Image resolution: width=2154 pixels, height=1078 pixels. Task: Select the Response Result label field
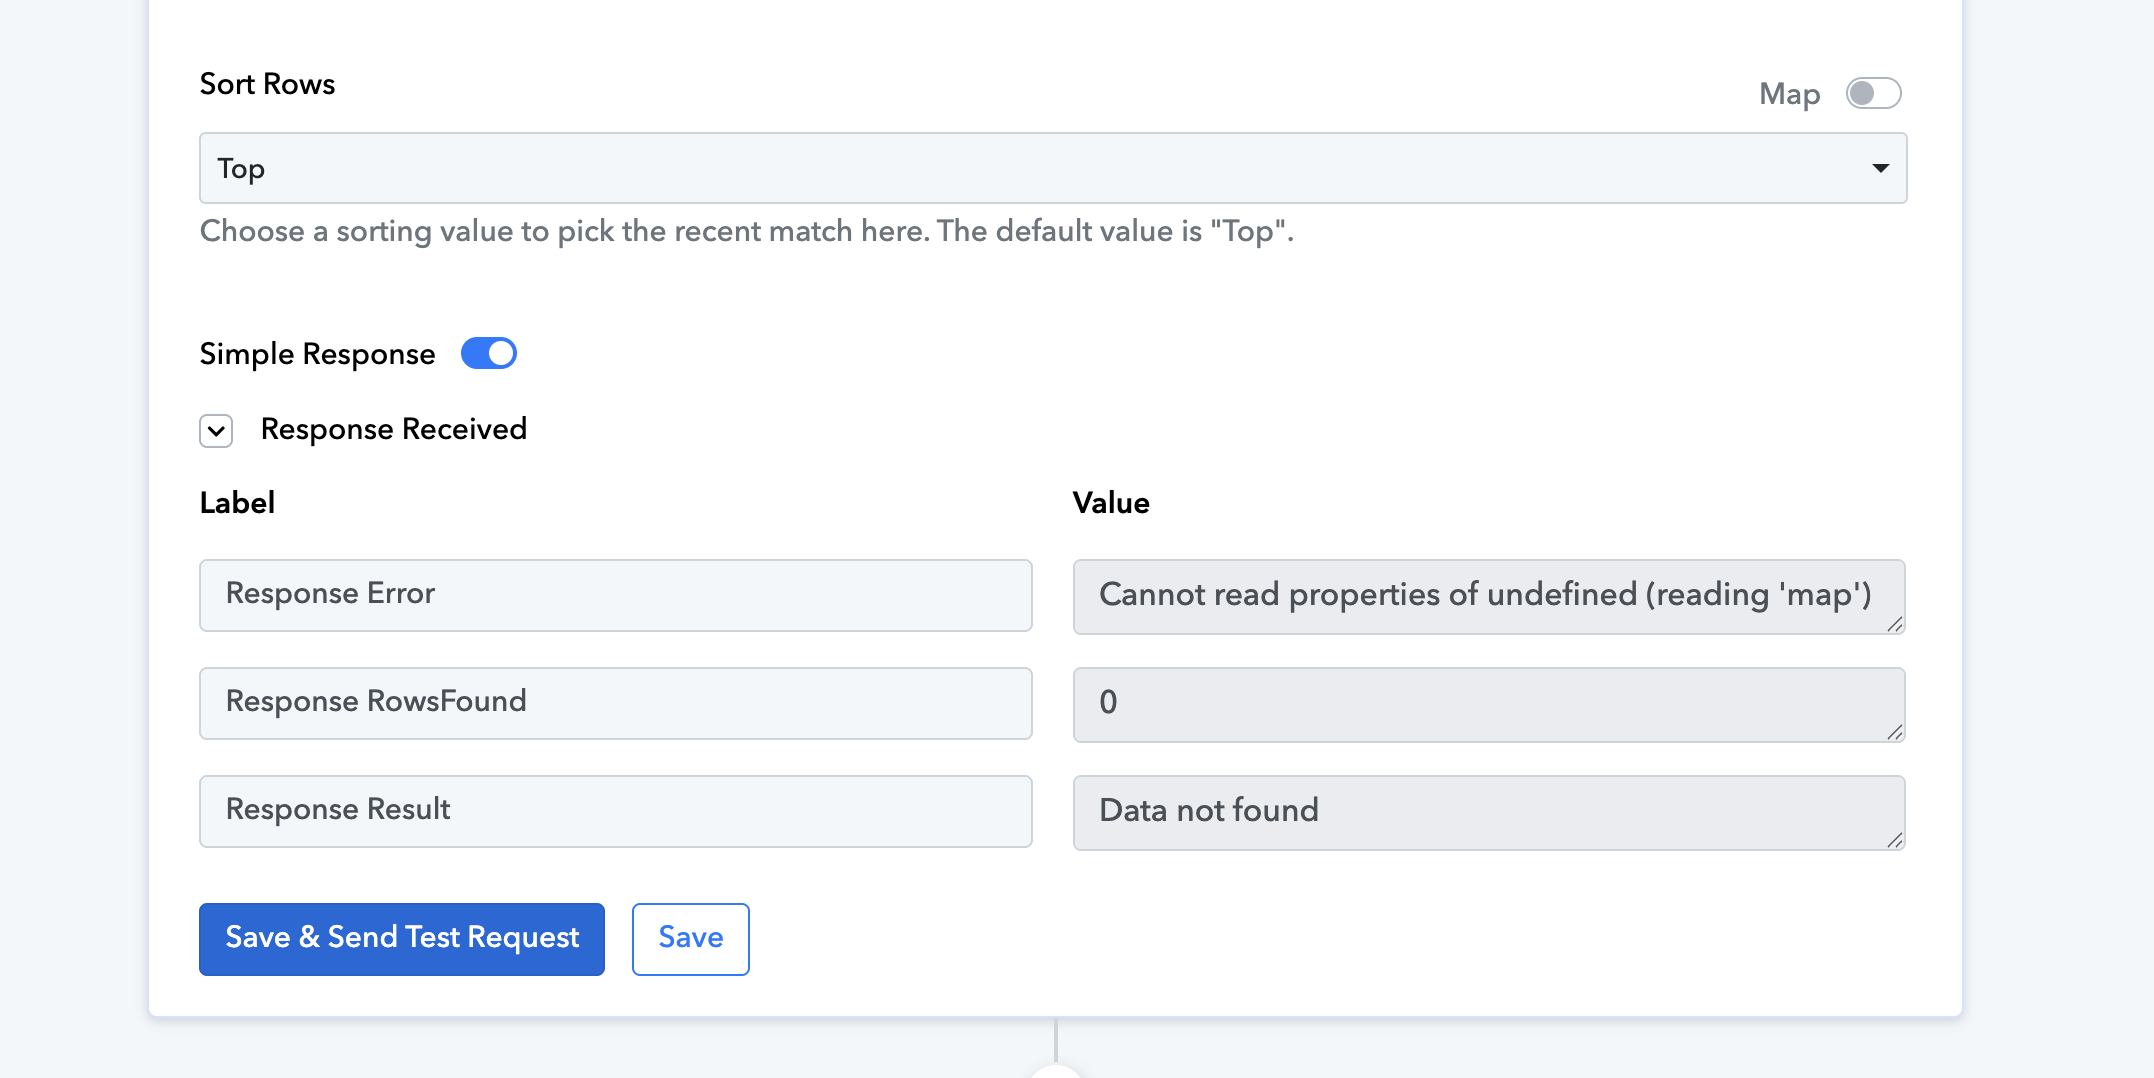coord(616,811)
